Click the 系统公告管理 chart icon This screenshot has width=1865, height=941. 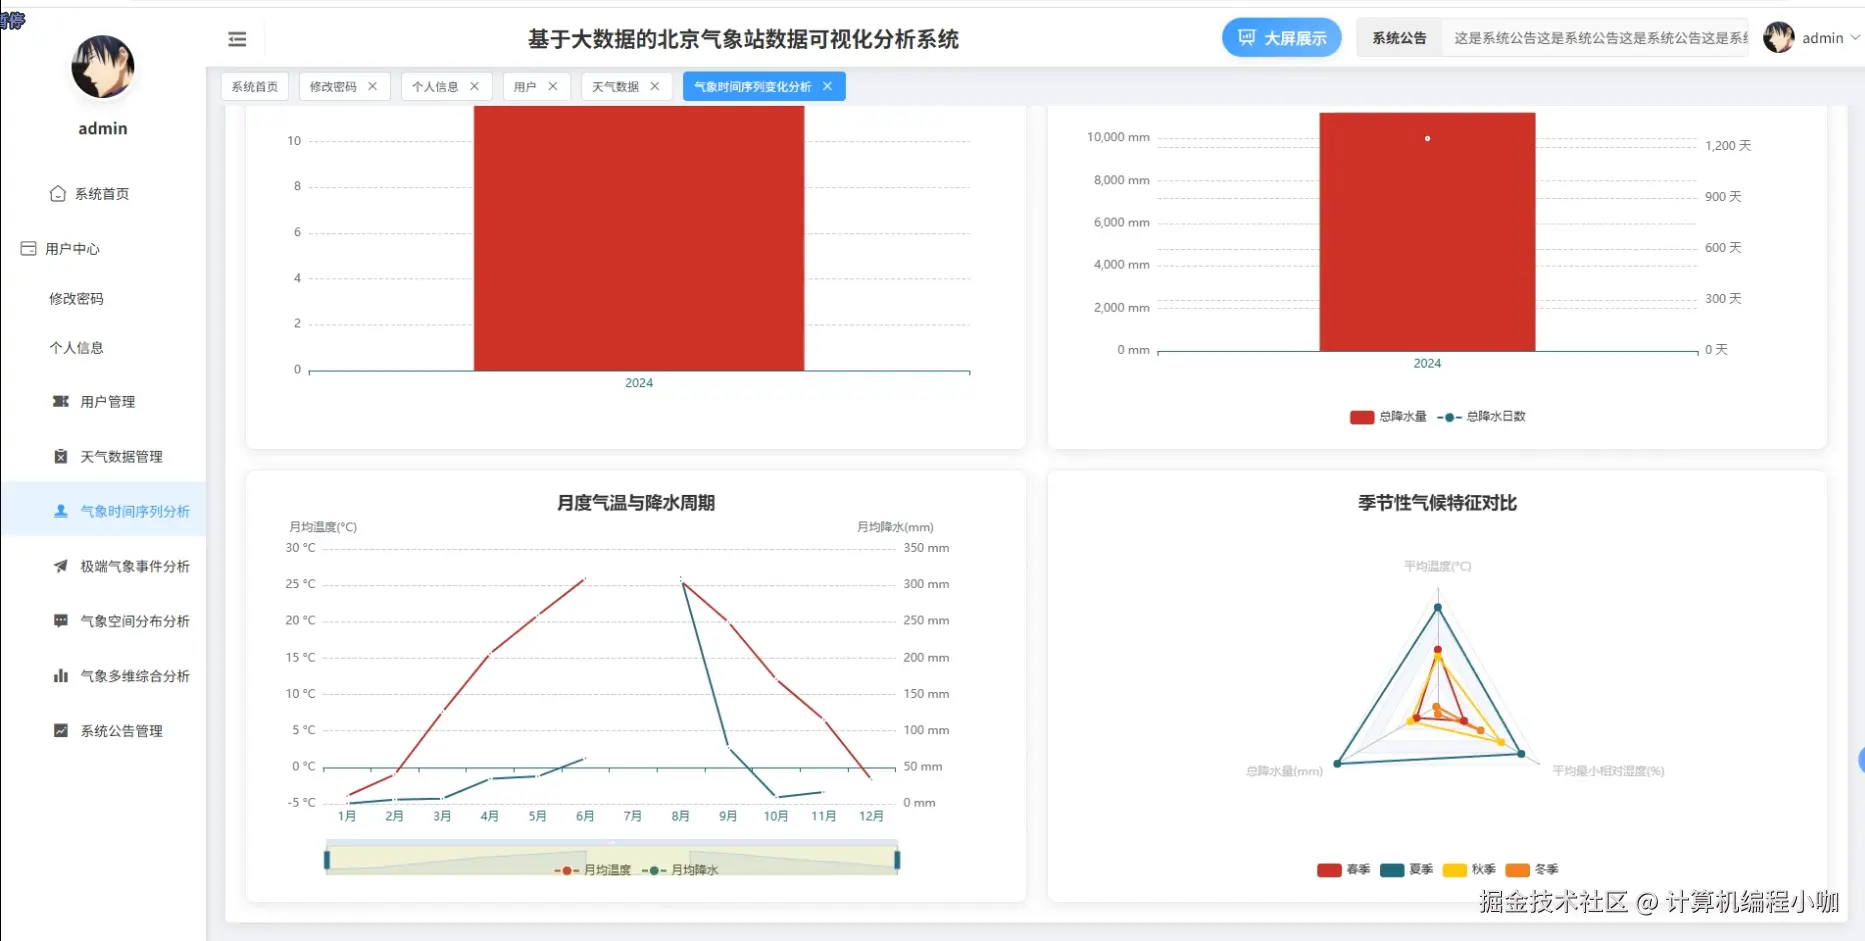pyautogui.click(x=61, y=731)
